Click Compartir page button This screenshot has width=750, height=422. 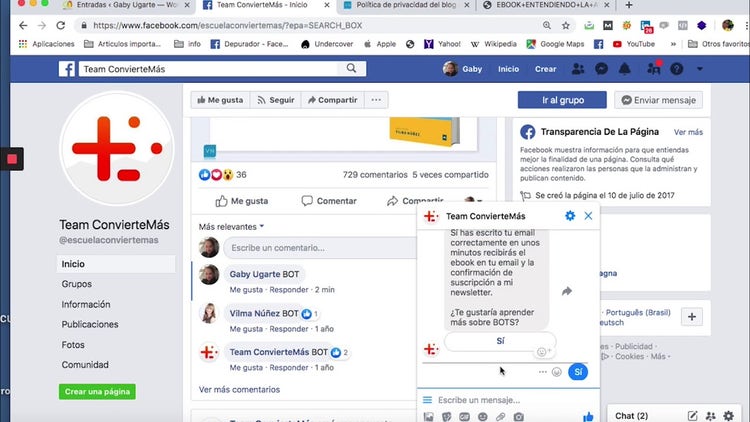click(332, 100)
